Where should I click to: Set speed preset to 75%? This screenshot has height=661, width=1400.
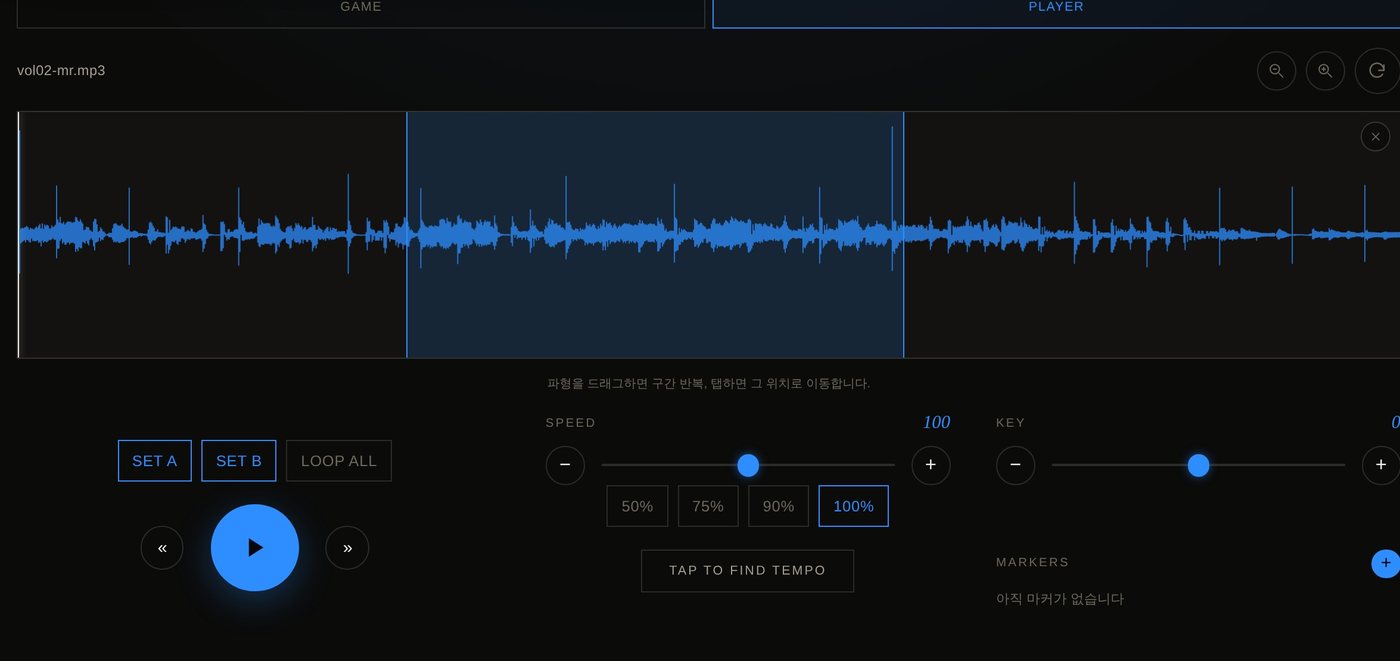708,506
